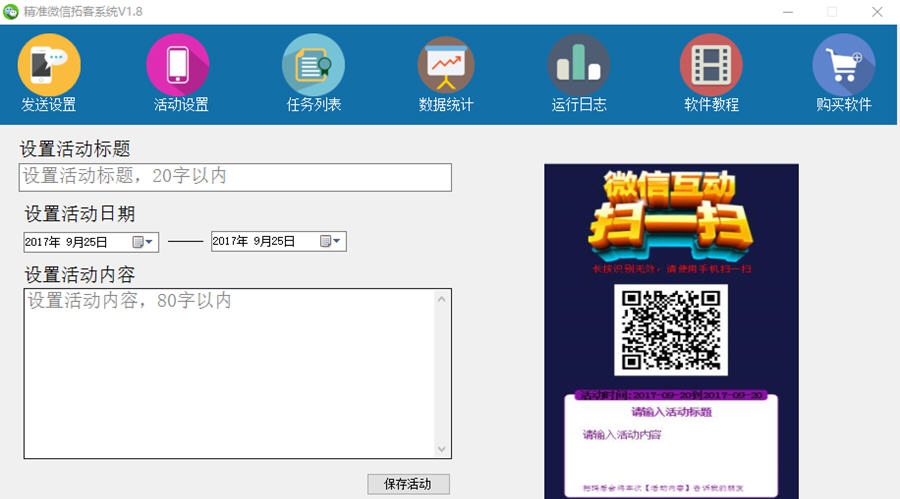This screenshot has width=900, height=499.
Task: Click the 保存活动 button
Action: (408, 484)
